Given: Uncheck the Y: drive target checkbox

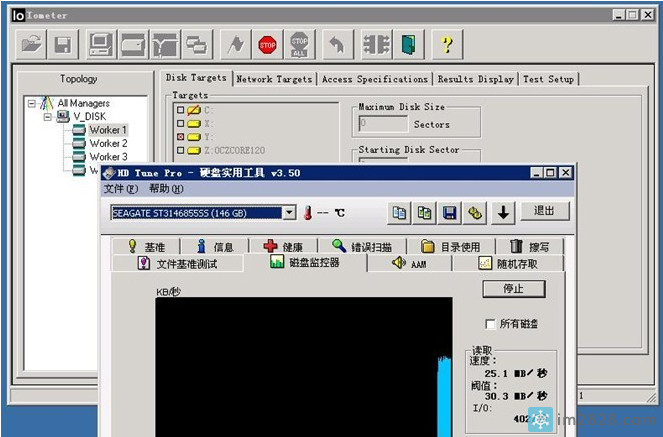Looking at the screenshot, I should pyautogui.click(x=180, y=137).
